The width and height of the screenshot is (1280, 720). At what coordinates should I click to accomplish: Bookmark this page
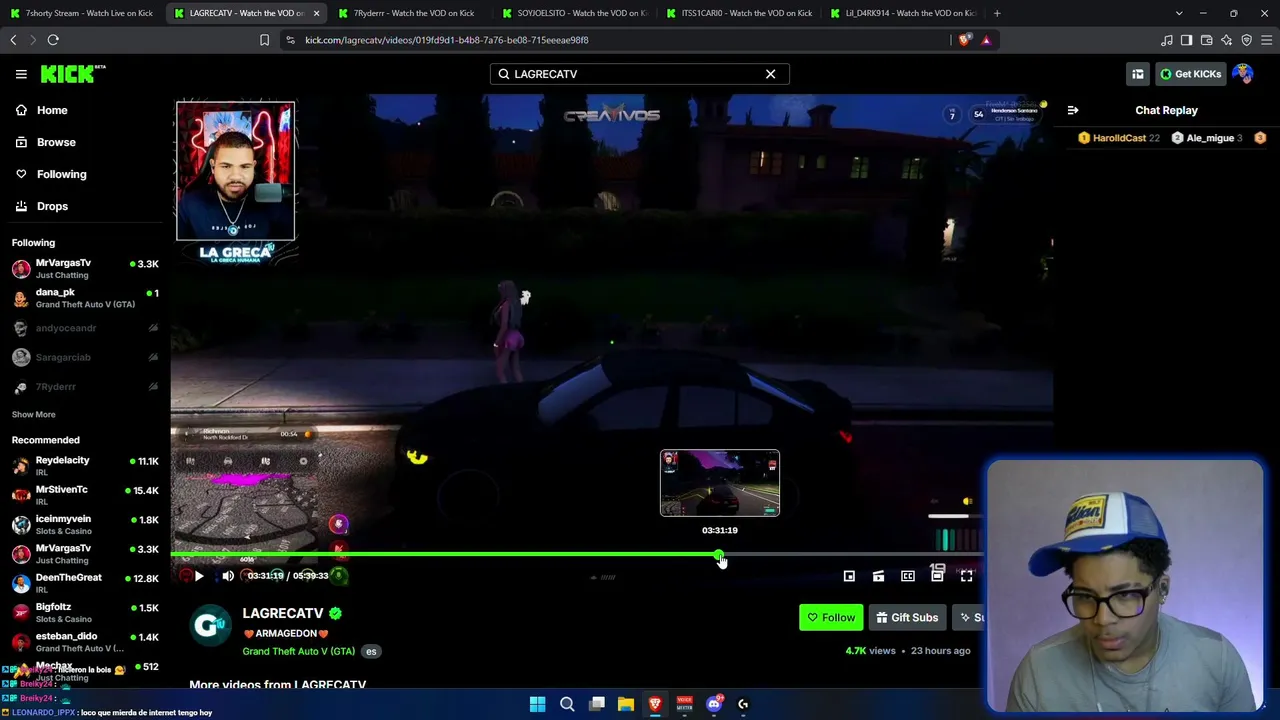264,40
